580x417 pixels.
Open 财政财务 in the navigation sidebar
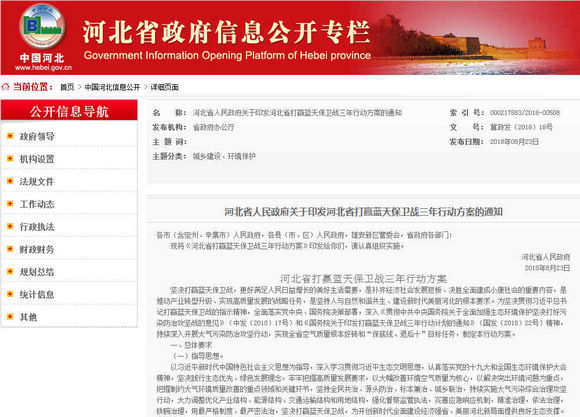pos(37,249)
